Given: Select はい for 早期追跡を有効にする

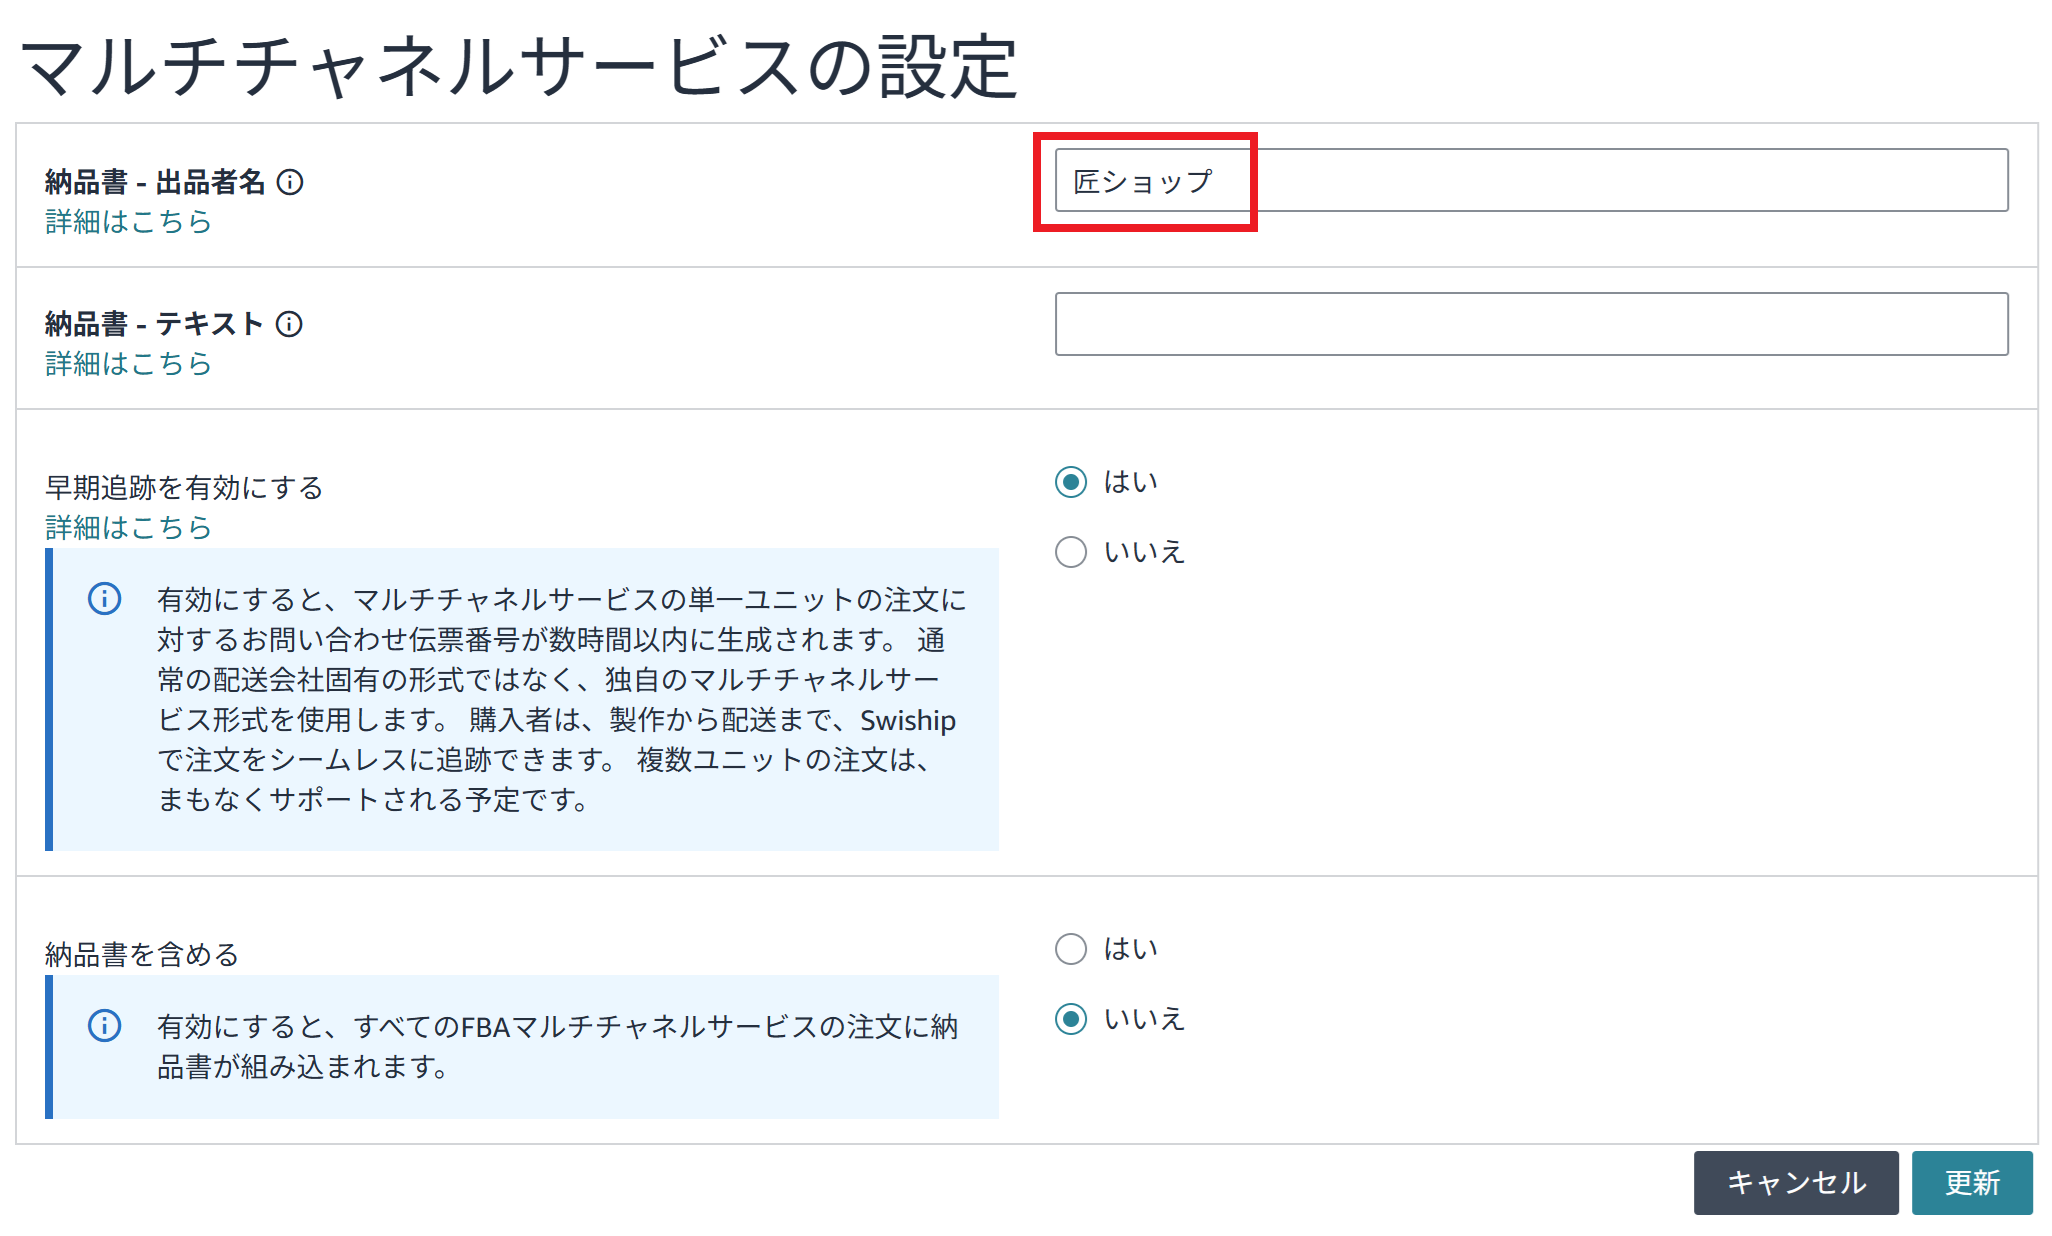Looking at the screenshot, I should (x=1071, y=482).
